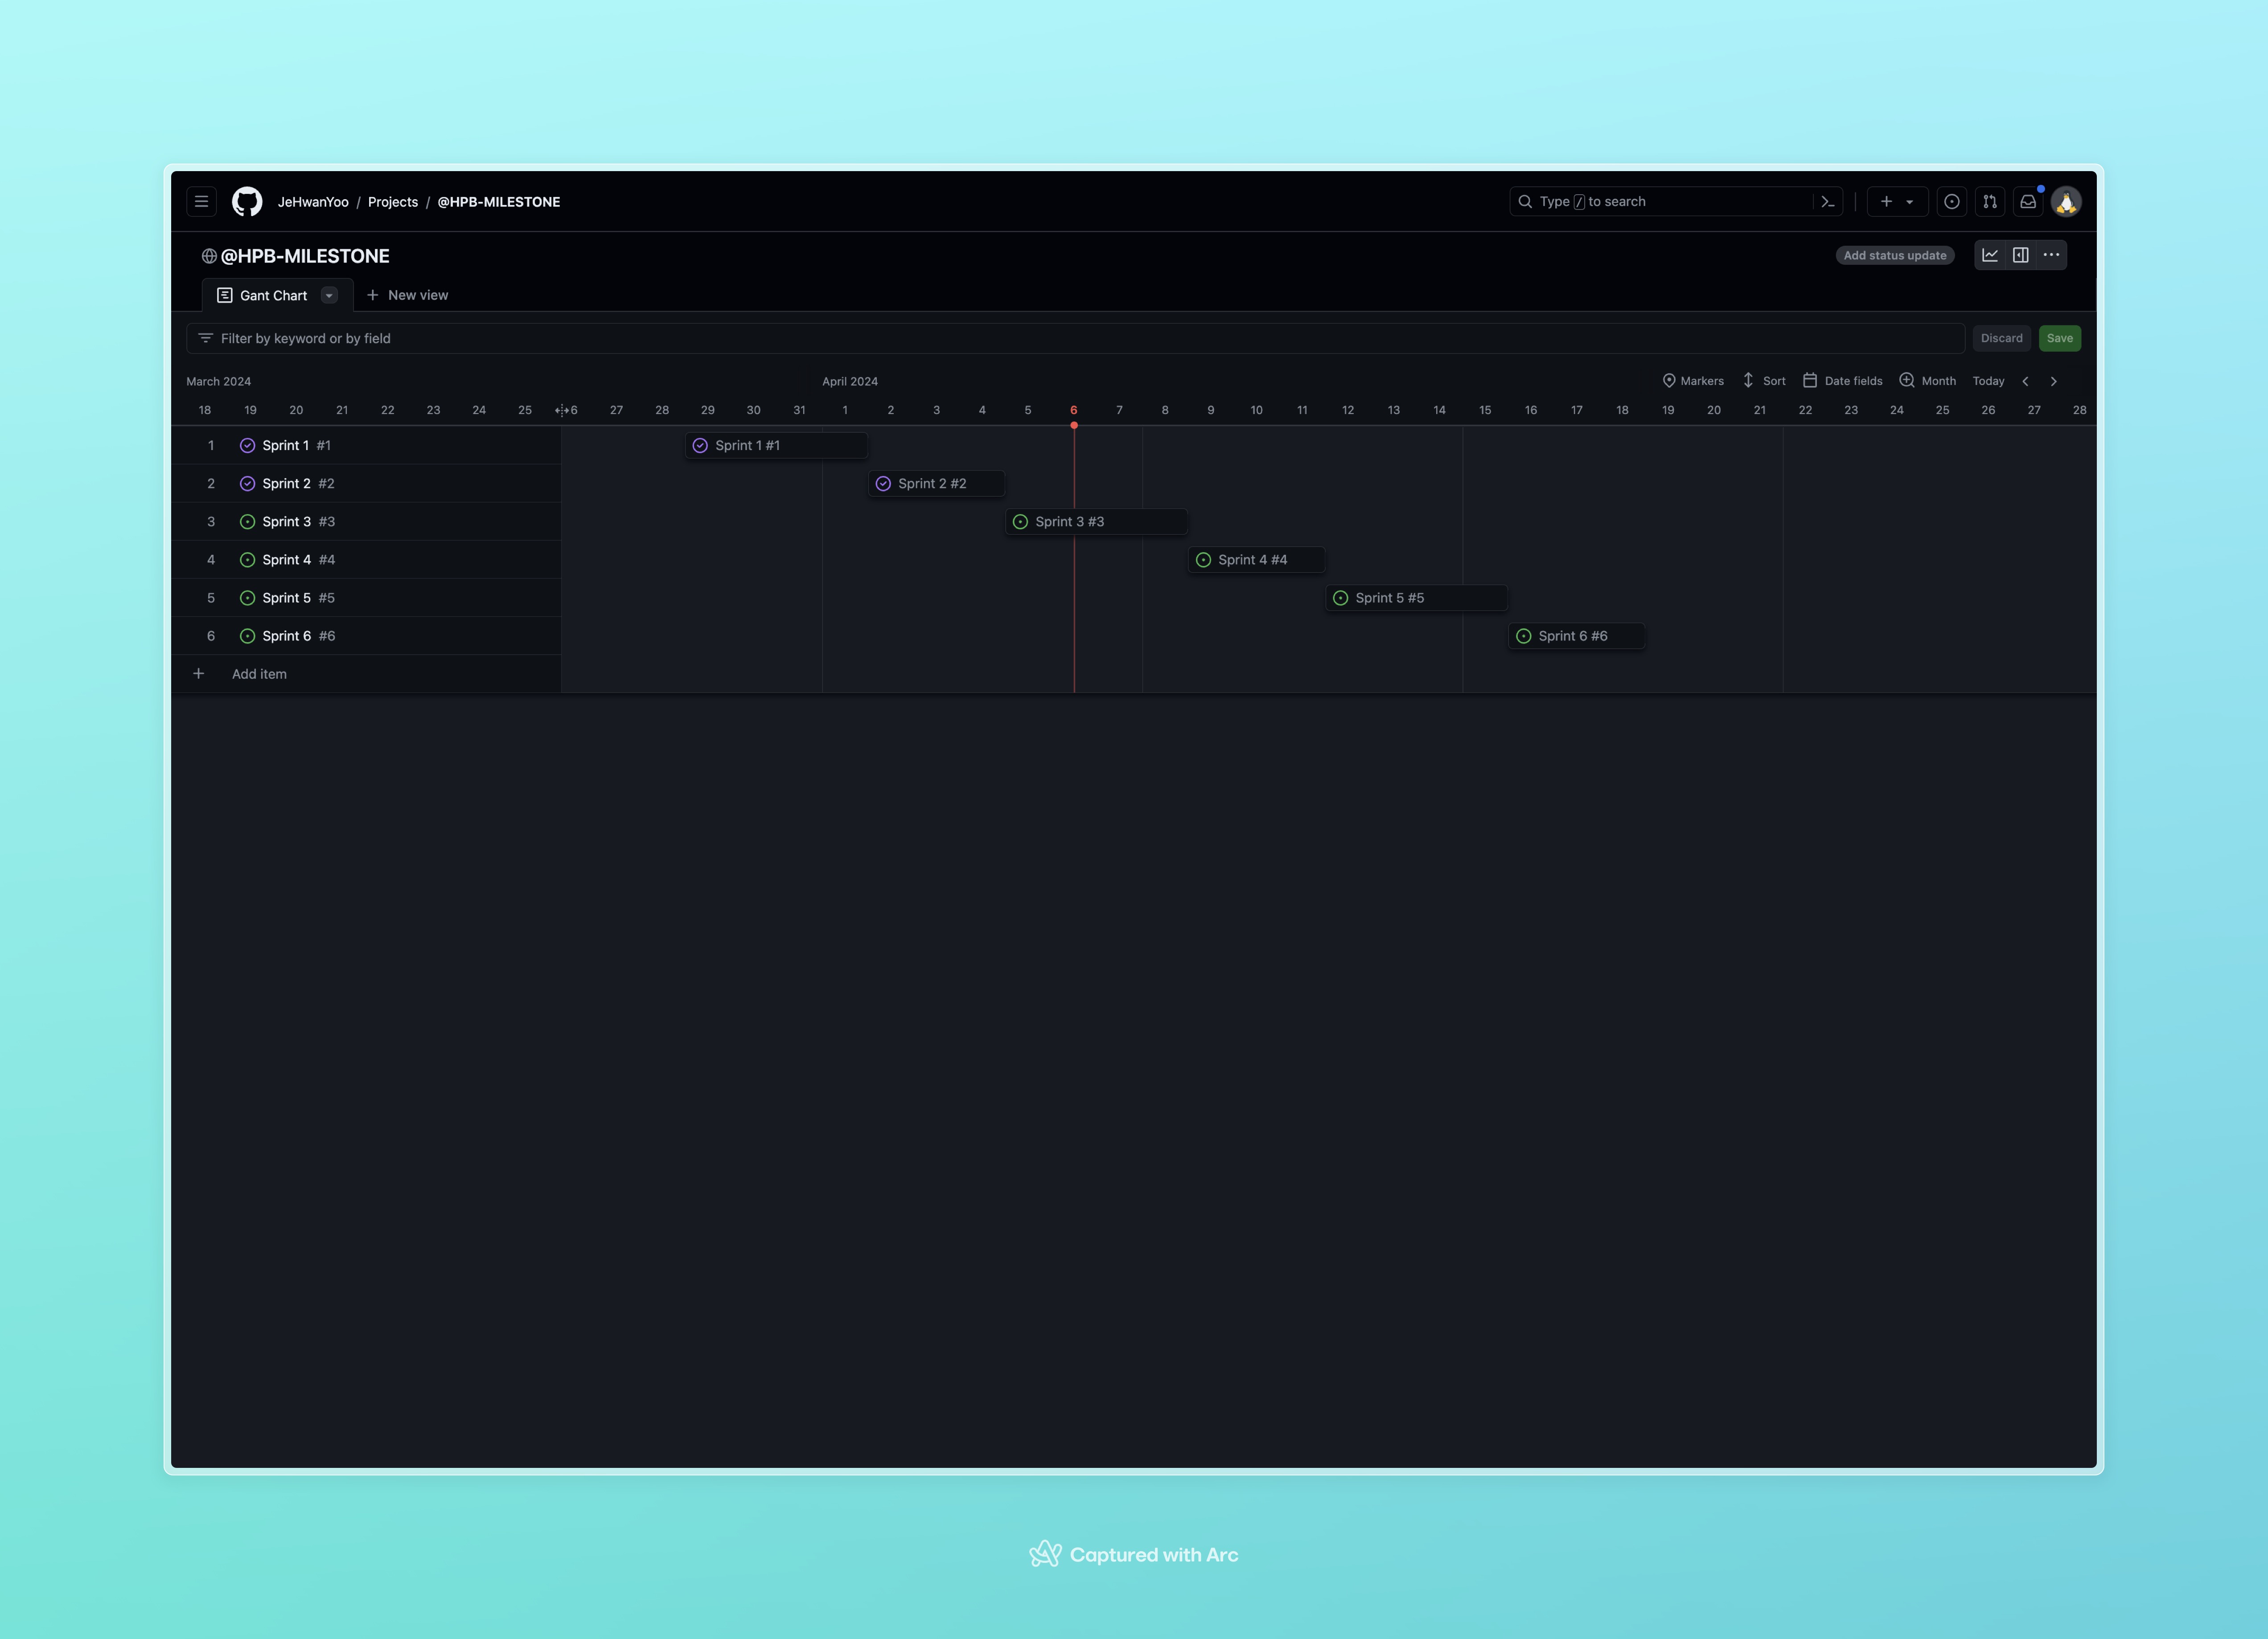The width and height of the screenshot is (2268, 1639).
Task: Click the Discard button
Action: coord(2001,338)
